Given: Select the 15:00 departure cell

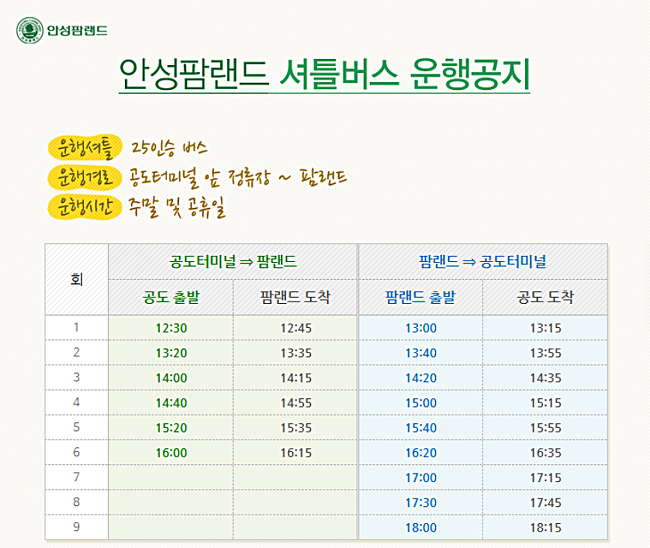Looking at the screenshot, I should pos(420,403).
